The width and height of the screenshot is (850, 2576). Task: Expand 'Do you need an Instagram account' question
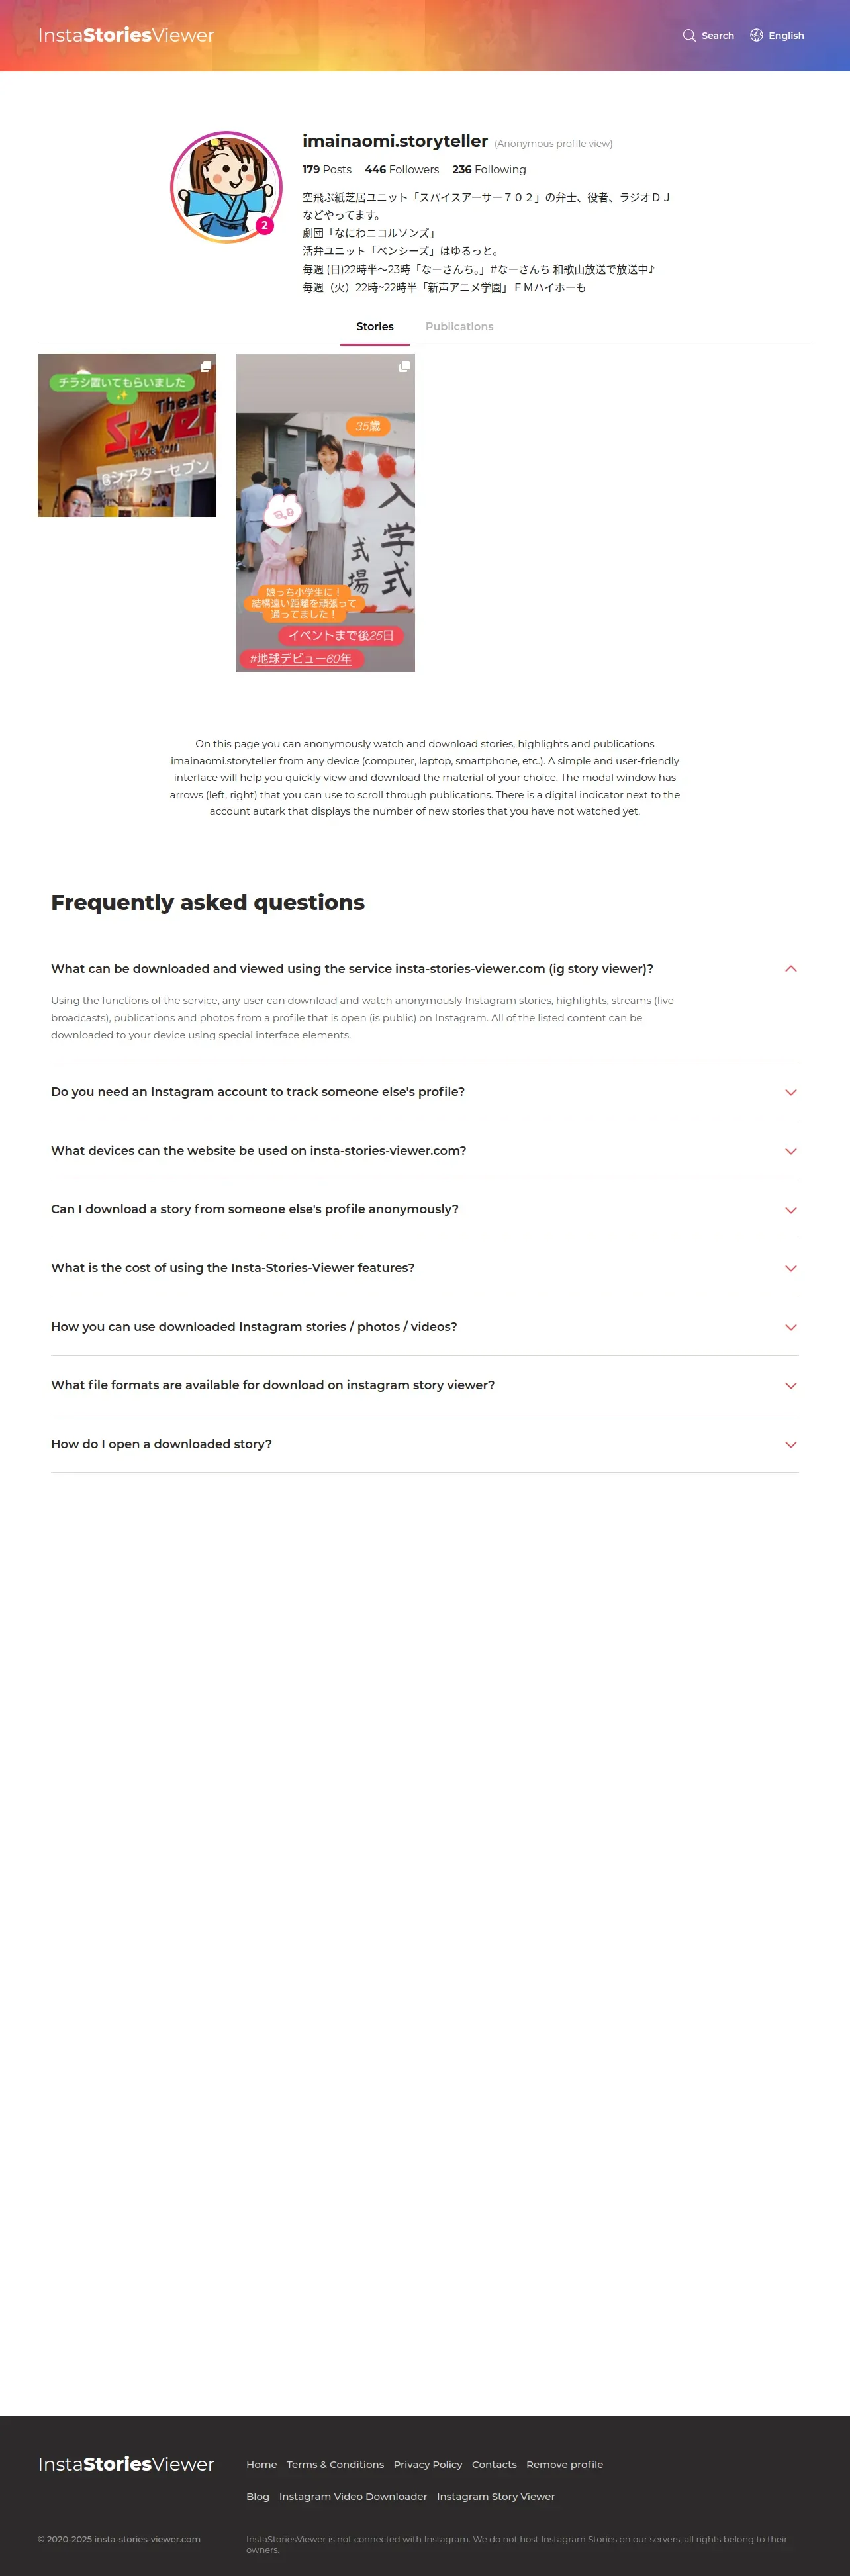click(x=790, y=1092)
